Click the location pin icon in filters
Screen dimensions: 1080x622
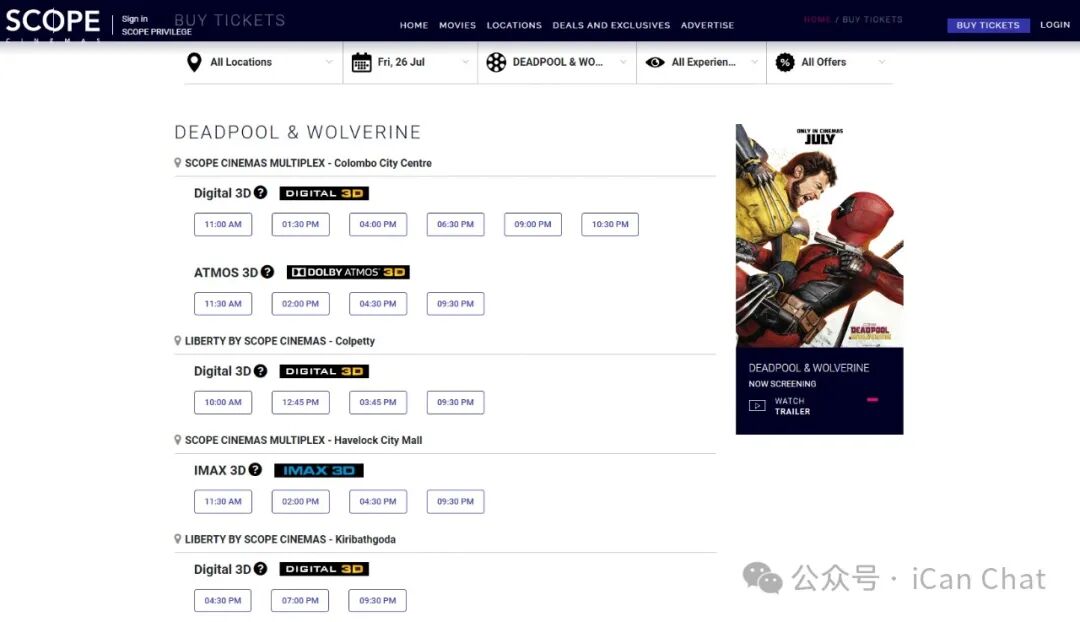click(x=194, y=62)
